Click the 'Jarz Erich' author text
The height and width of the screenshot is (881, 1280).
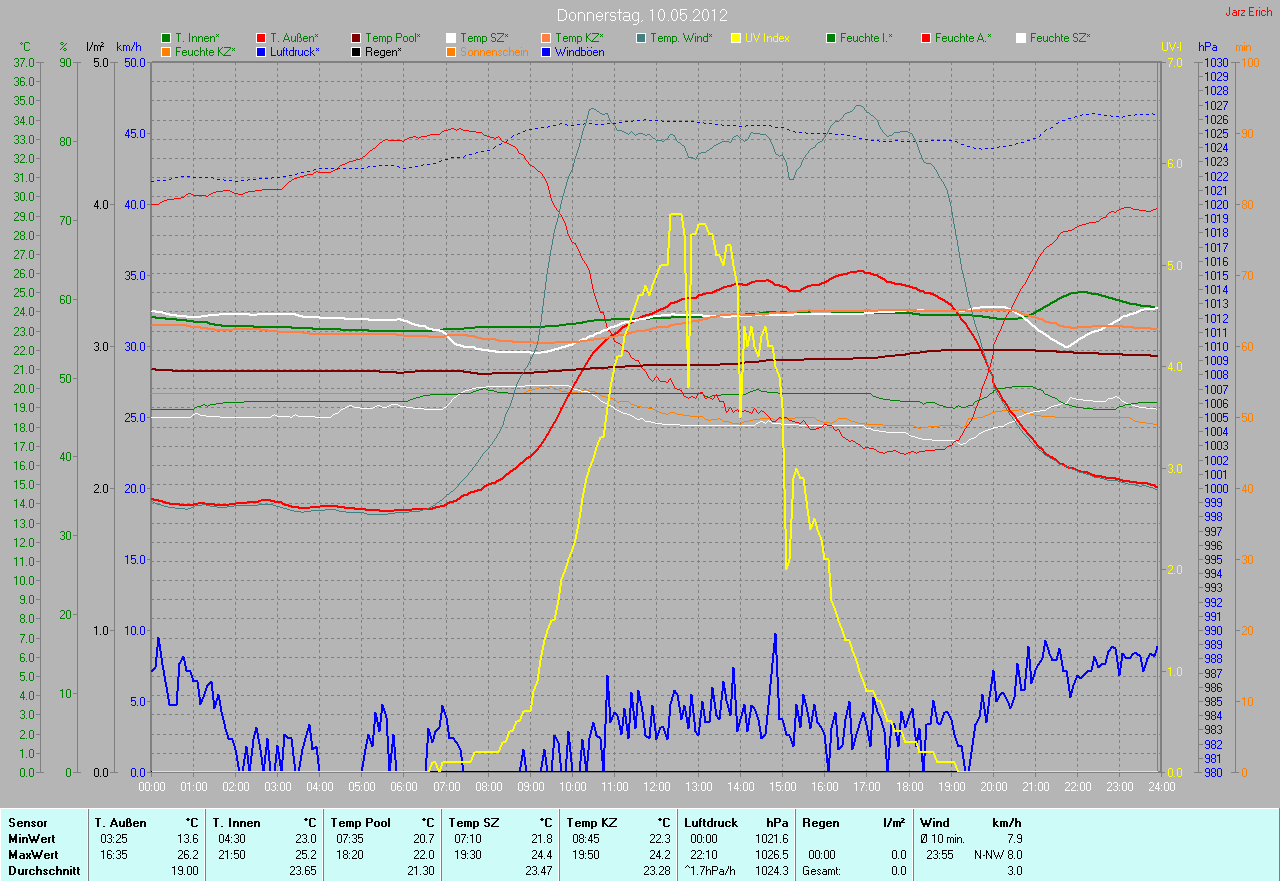1250,12
